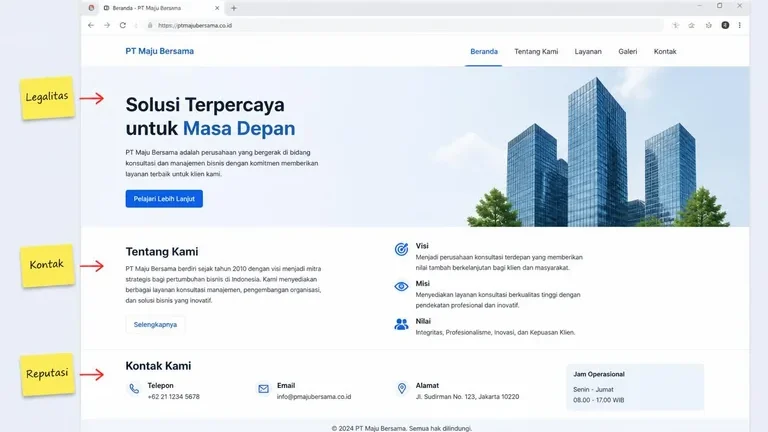The width and height of the screenshot is (768, 432).
Task: Click the Visi target icon
Action: pos(401,249)
